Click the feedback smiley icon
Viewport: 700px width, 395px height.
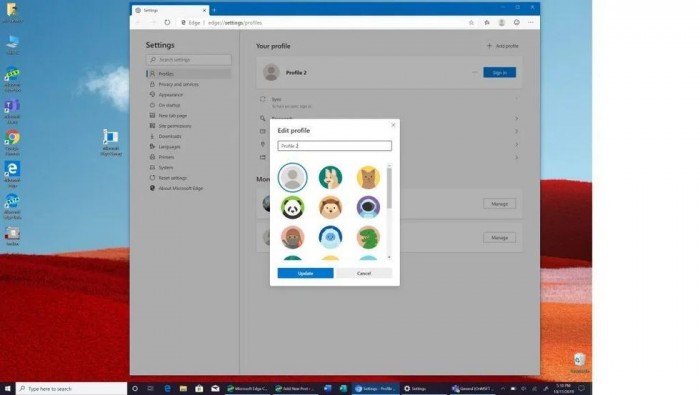(517, 22)
